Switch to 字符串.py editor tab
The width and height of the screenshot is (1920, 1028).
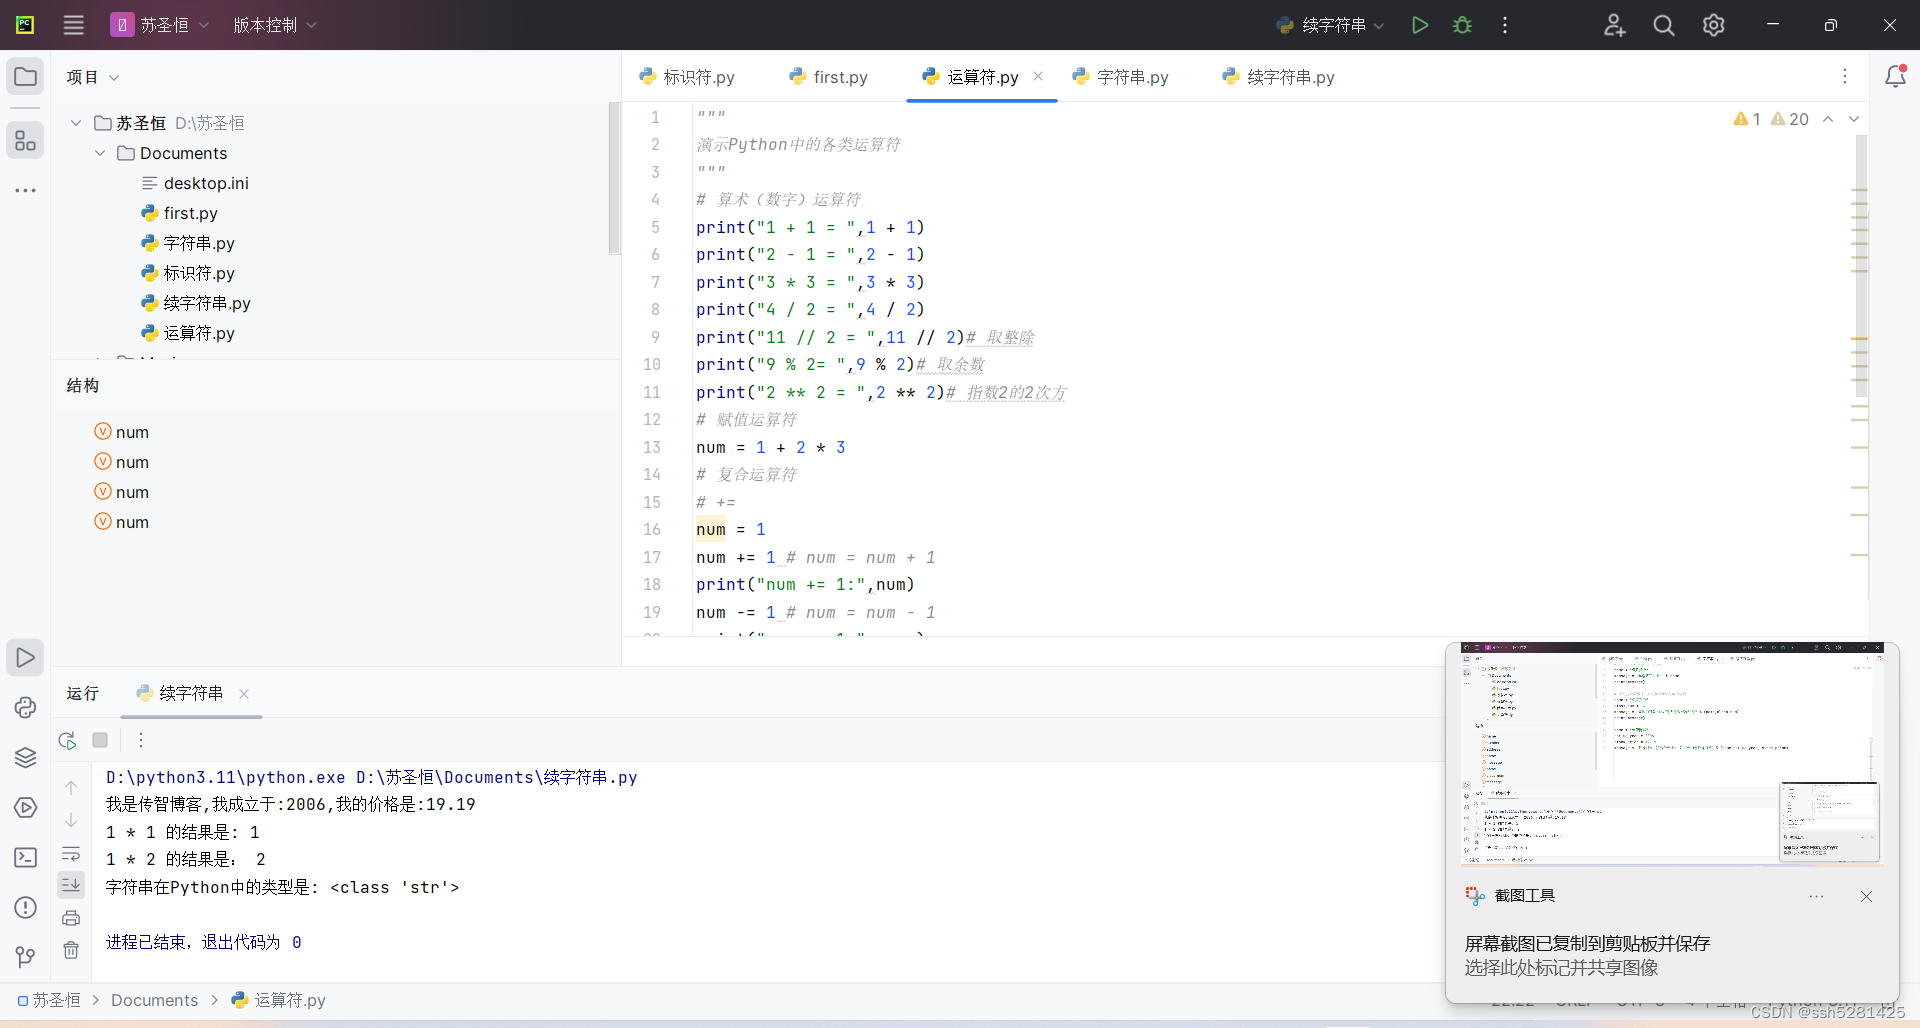pos(1120,77)
